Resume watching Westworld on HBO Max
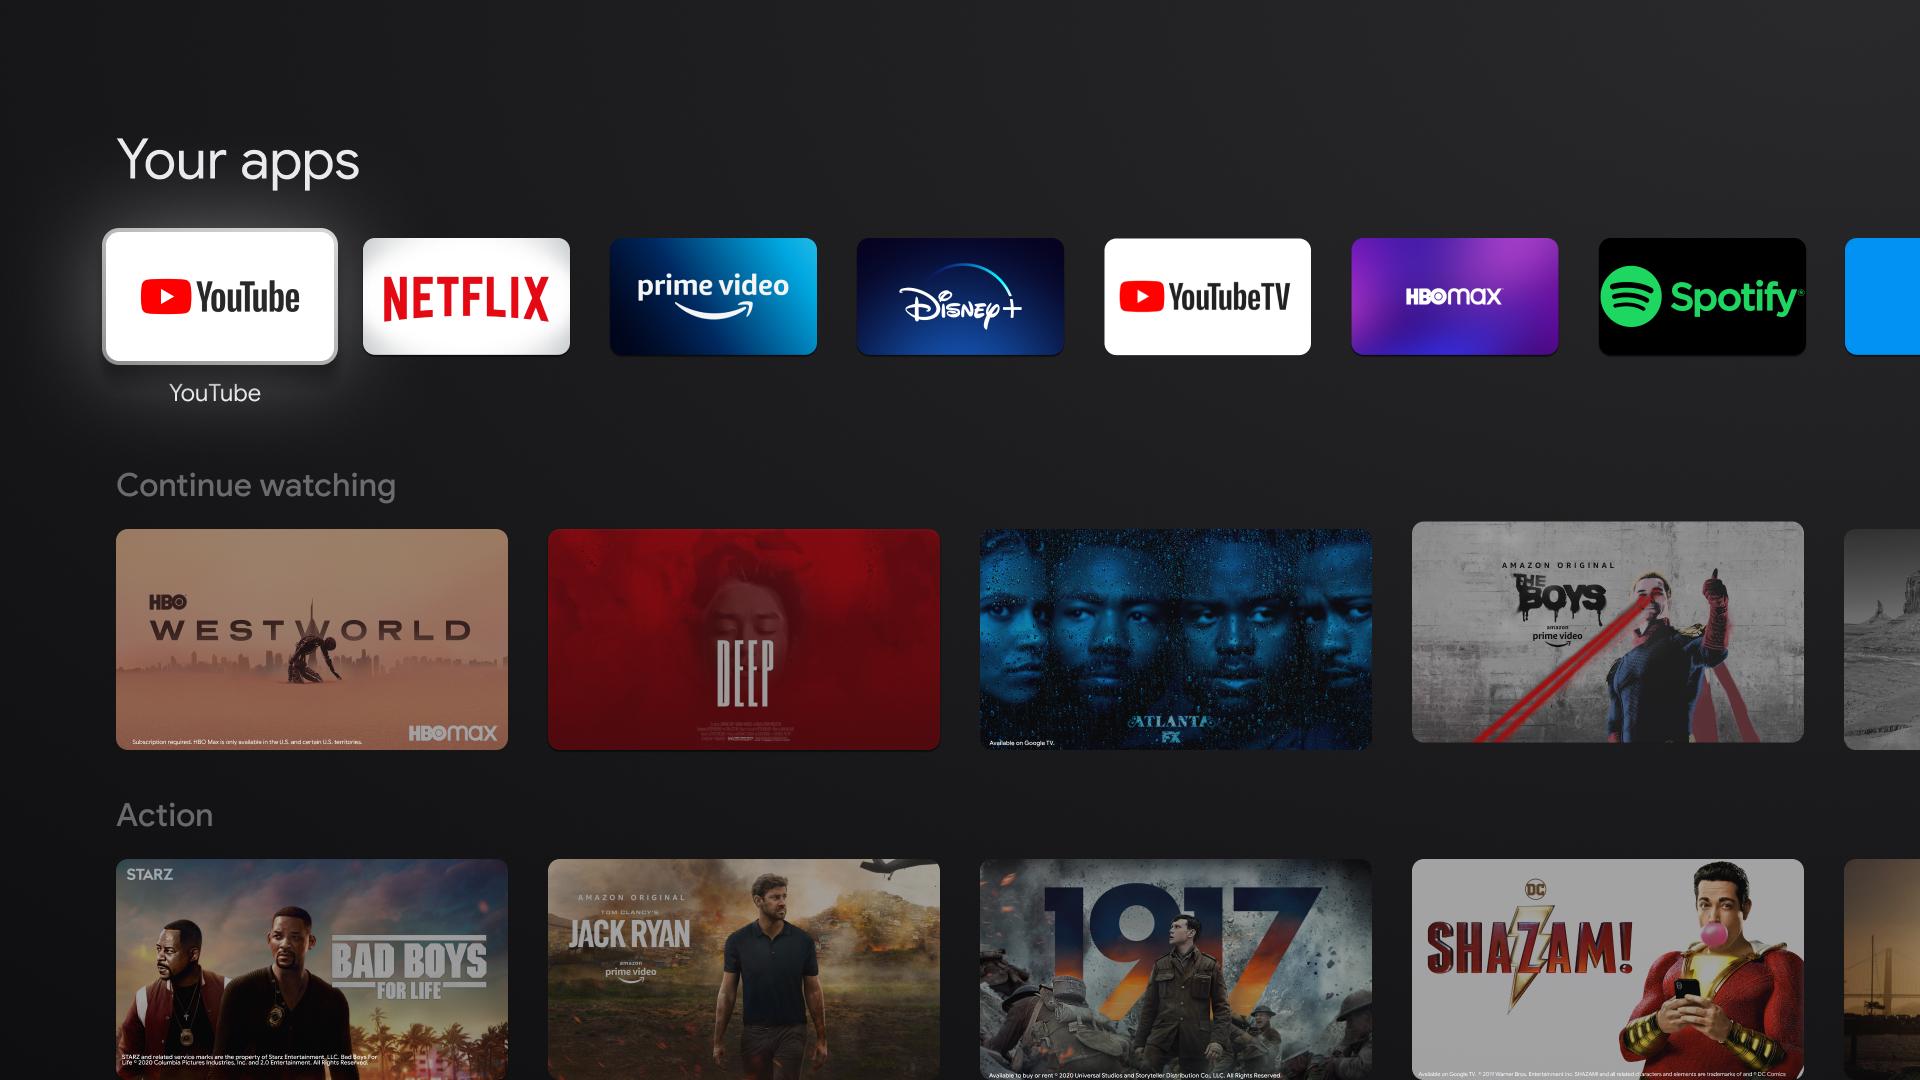Viewport: 1920px width, 1080px height. tap(311, 636)
